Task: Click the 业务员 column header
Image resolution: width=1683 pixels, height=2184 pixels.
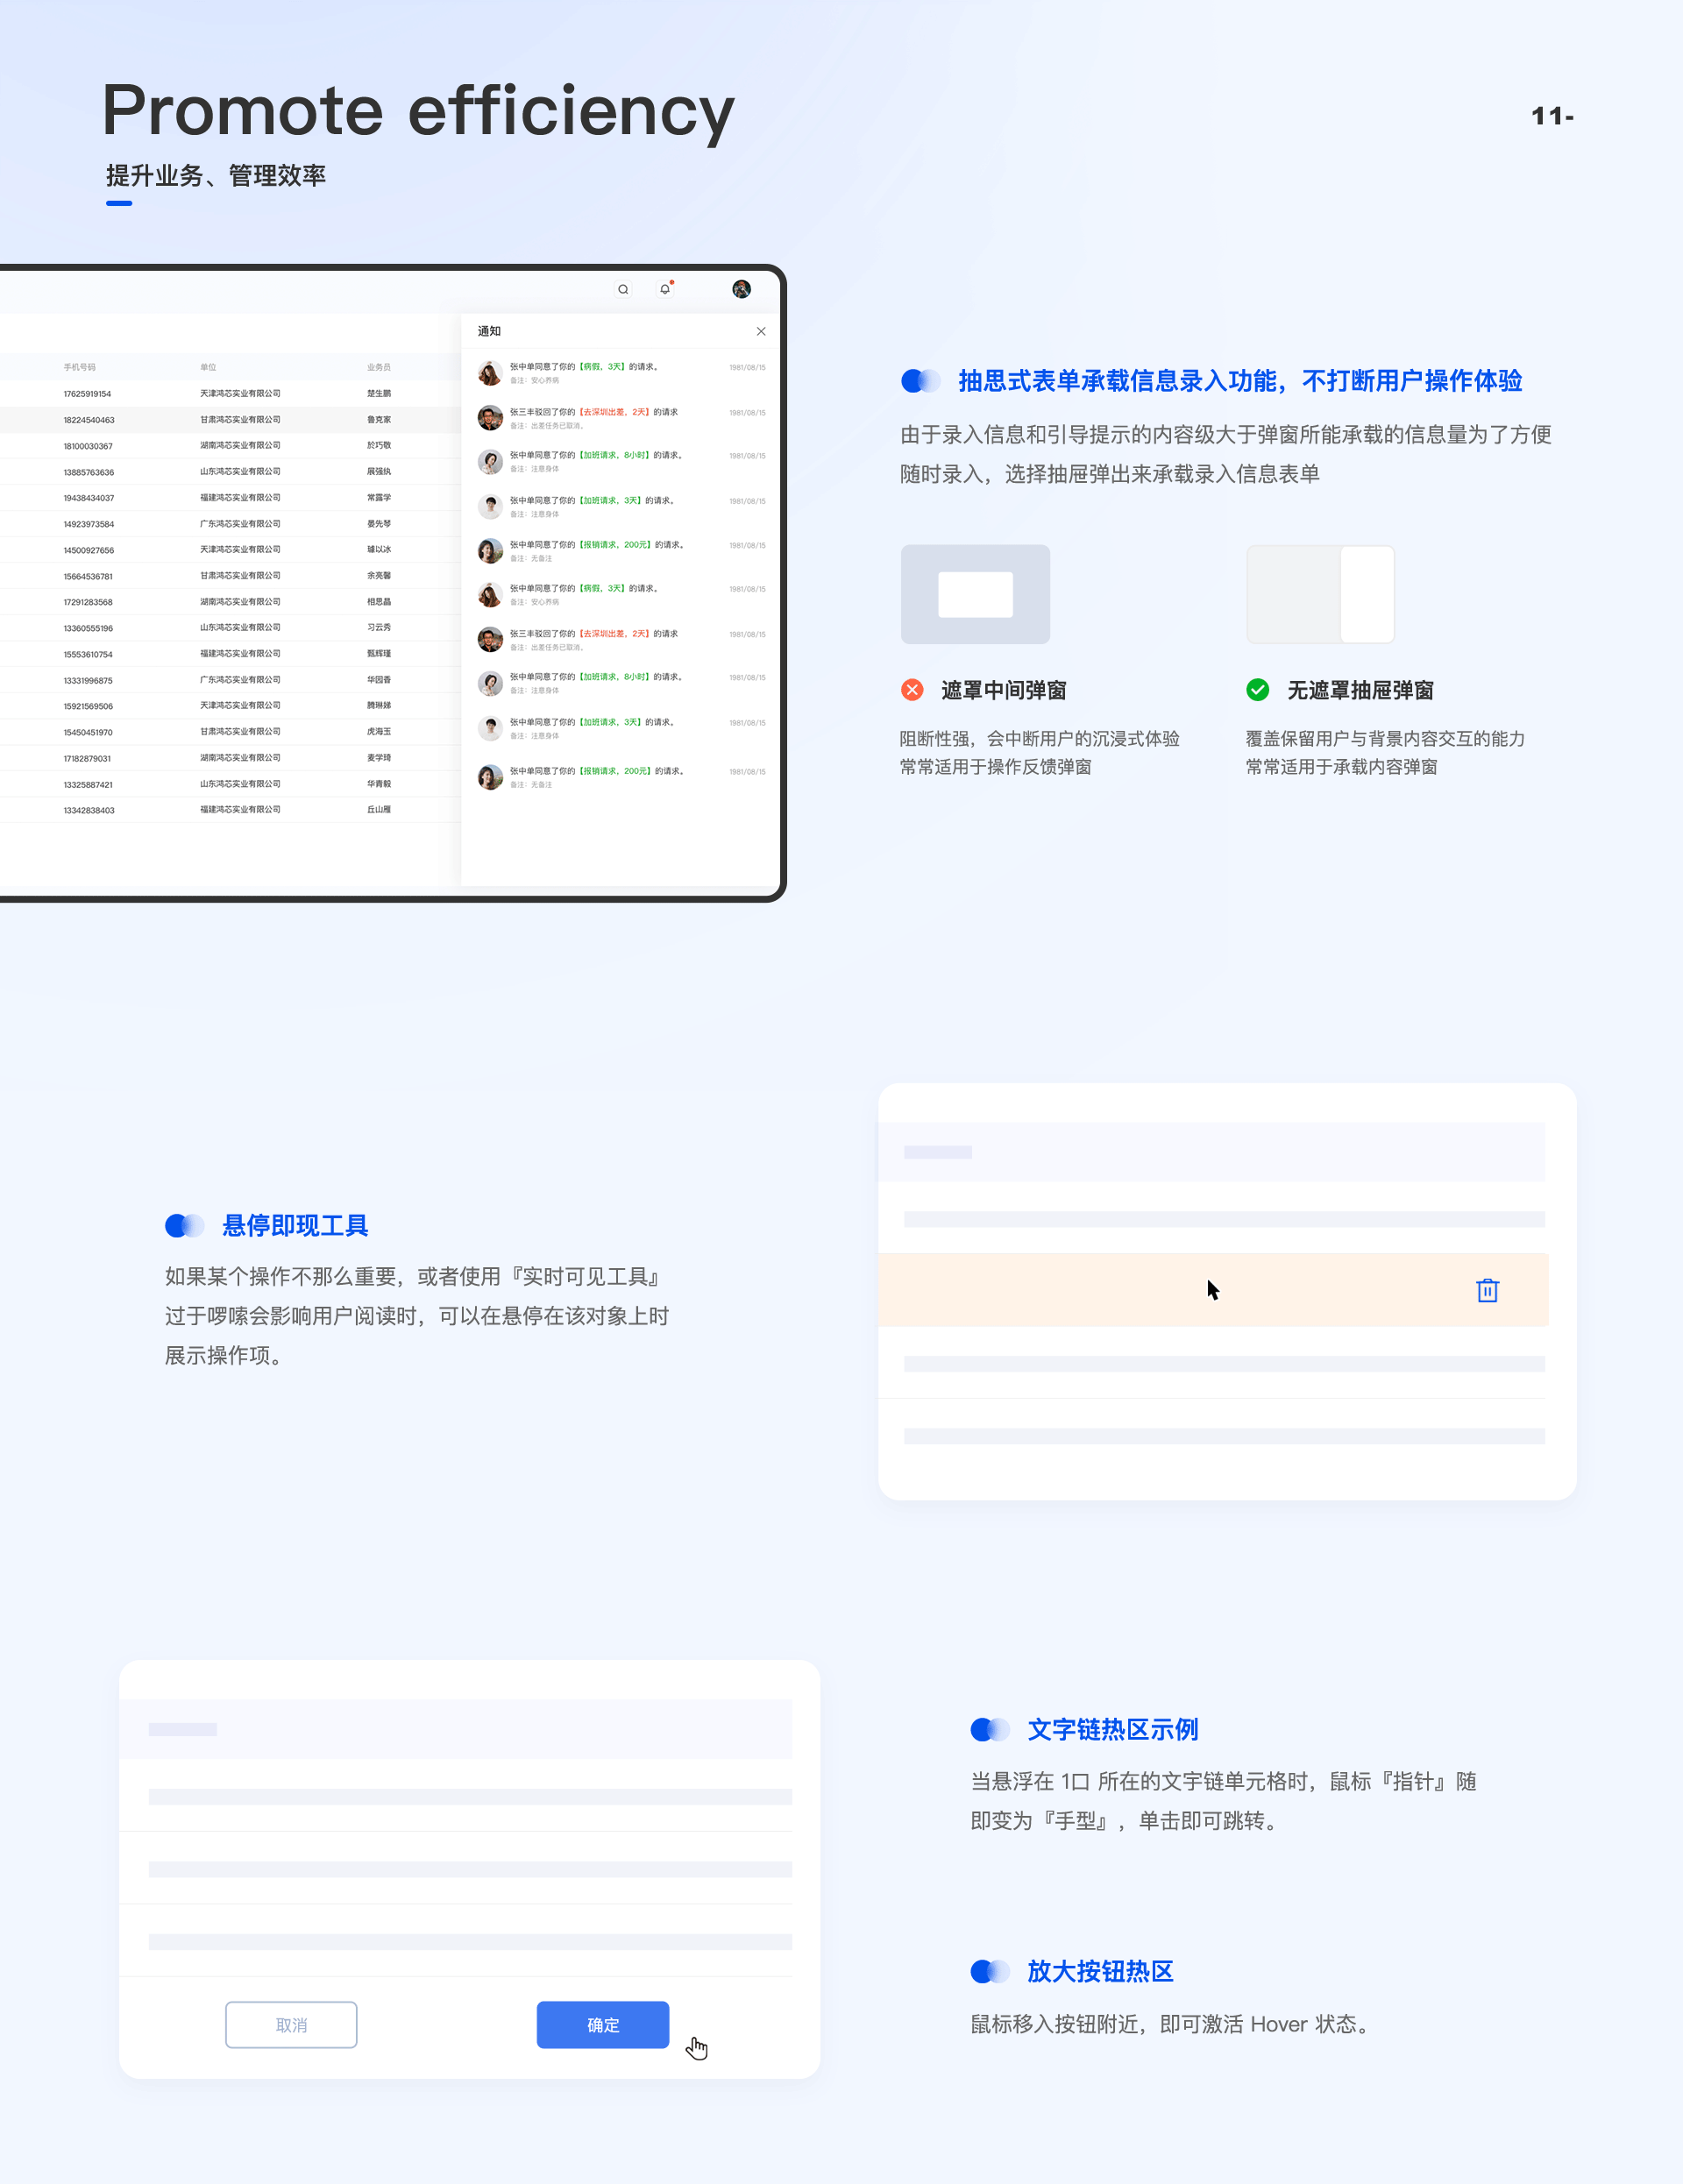Action: [x=378, y=367]
